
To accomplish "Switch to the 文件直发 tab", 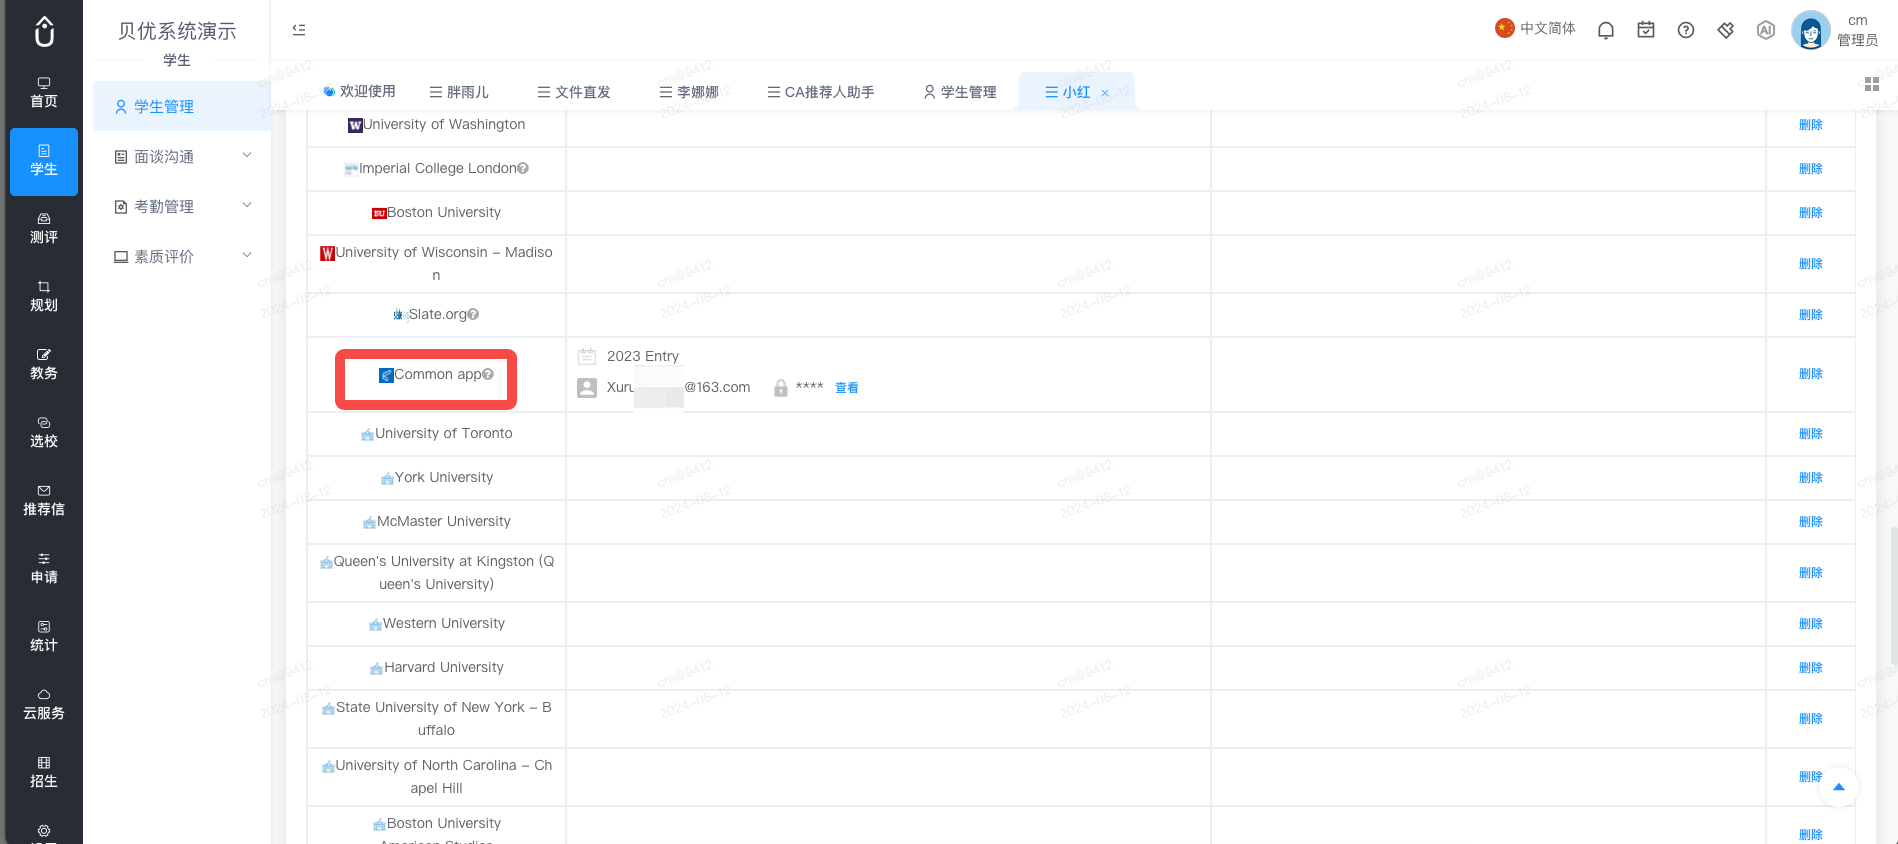I will (574, 92).
